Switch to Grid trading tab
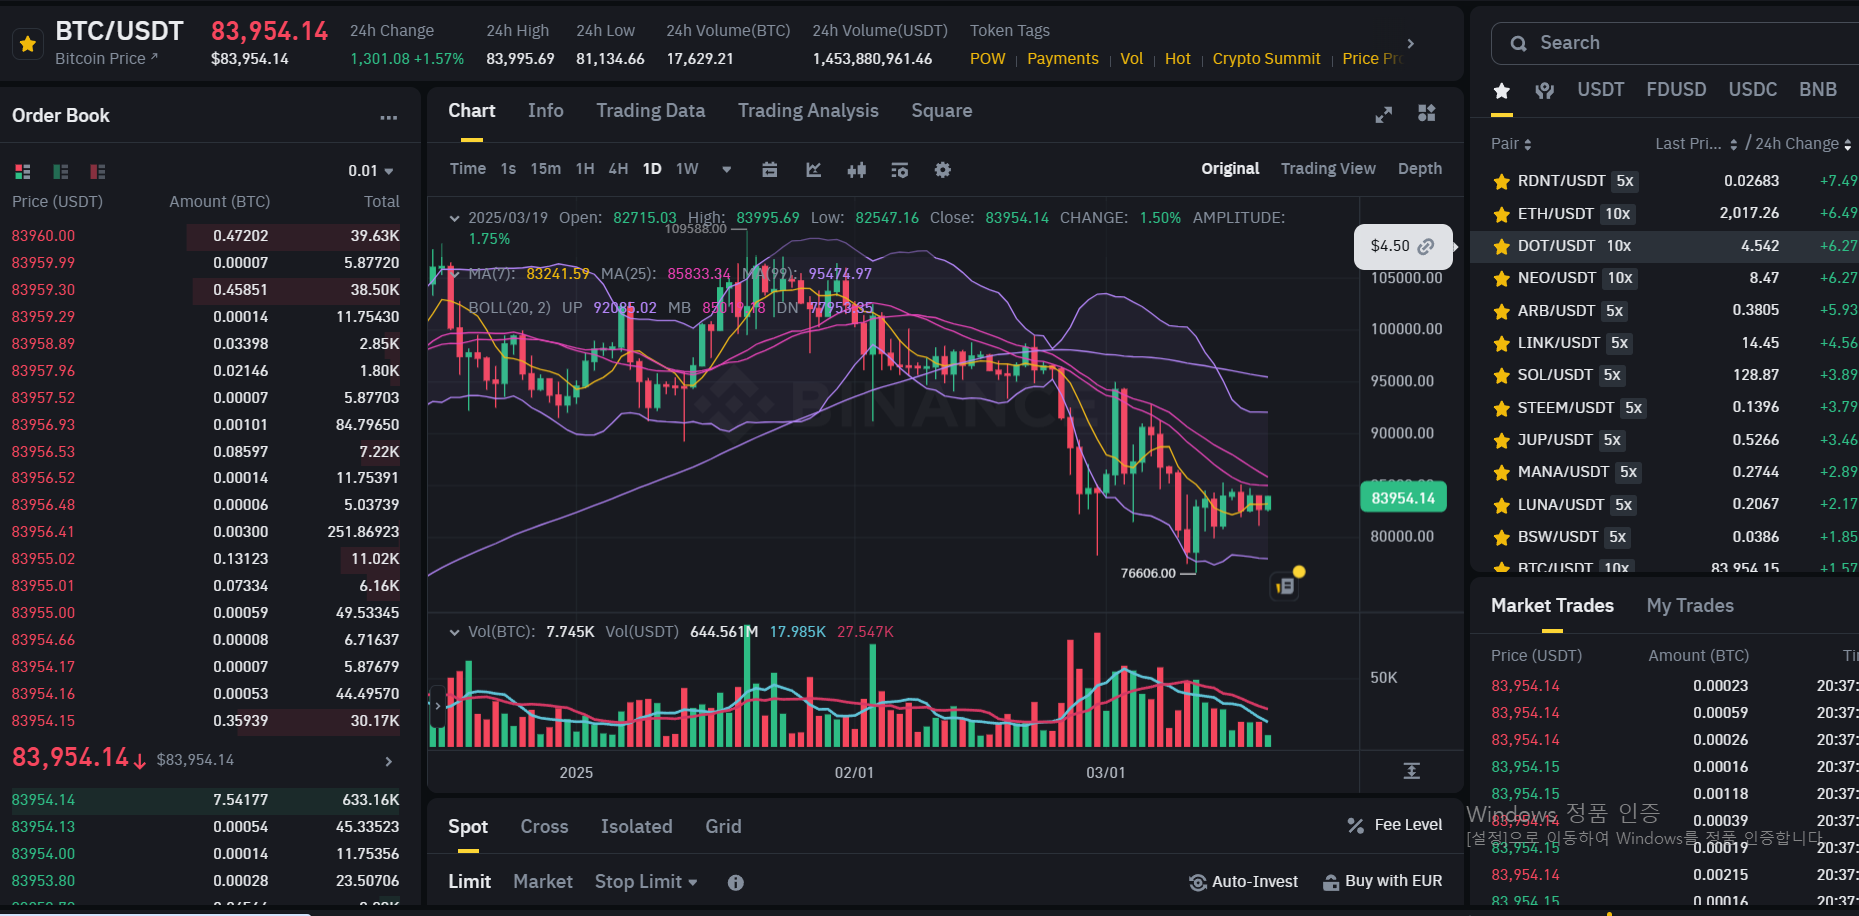 [x=723, y=827]
